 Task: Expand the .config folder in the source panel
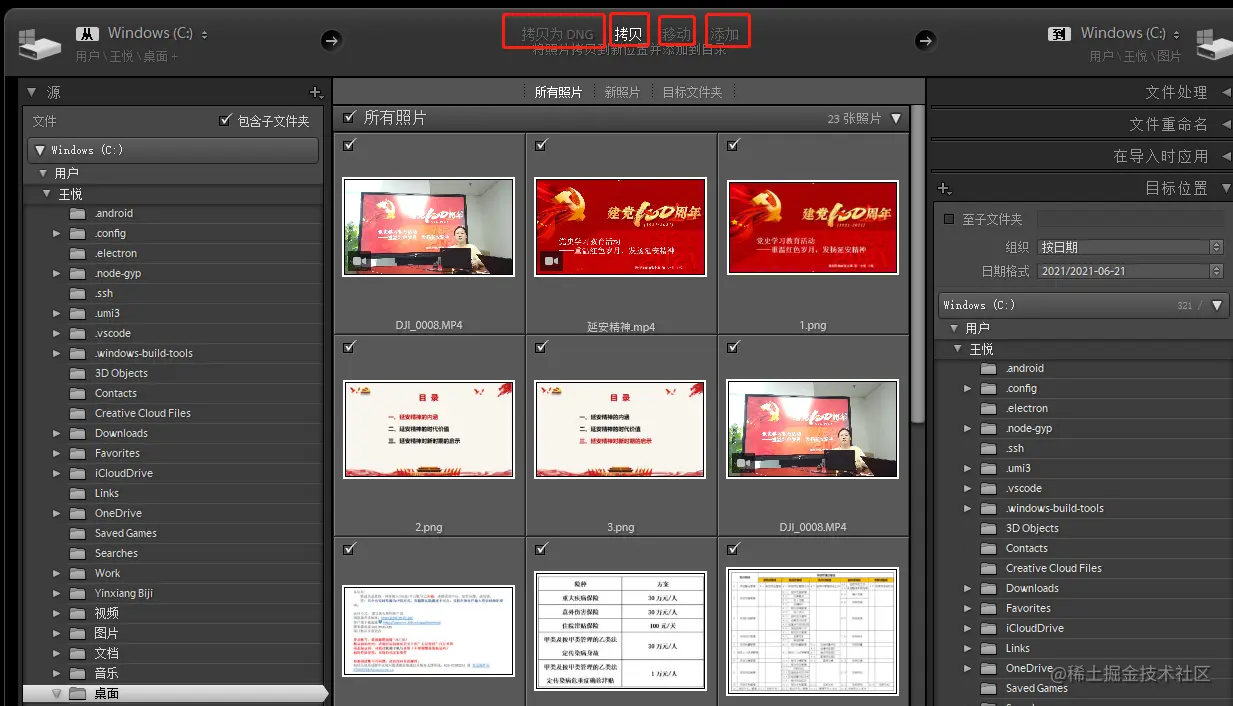tap(57, 233)
